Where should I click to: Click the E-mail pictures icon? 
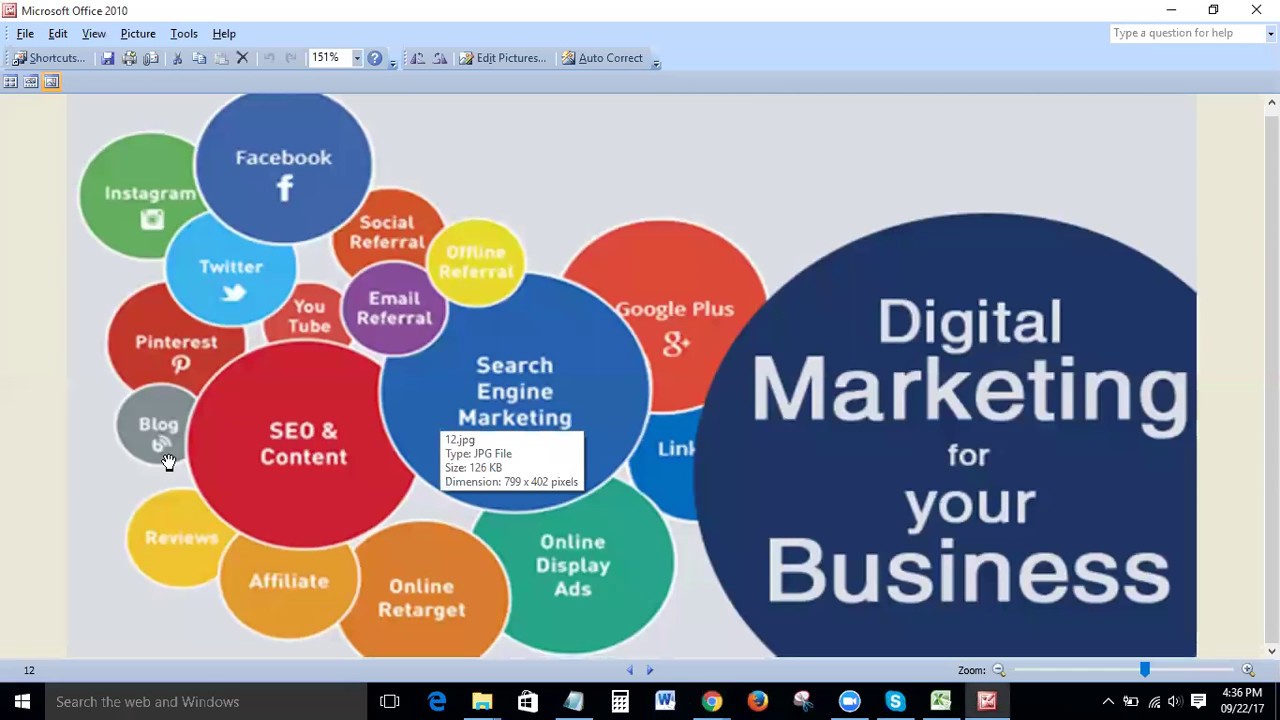[x=151, y=58]
